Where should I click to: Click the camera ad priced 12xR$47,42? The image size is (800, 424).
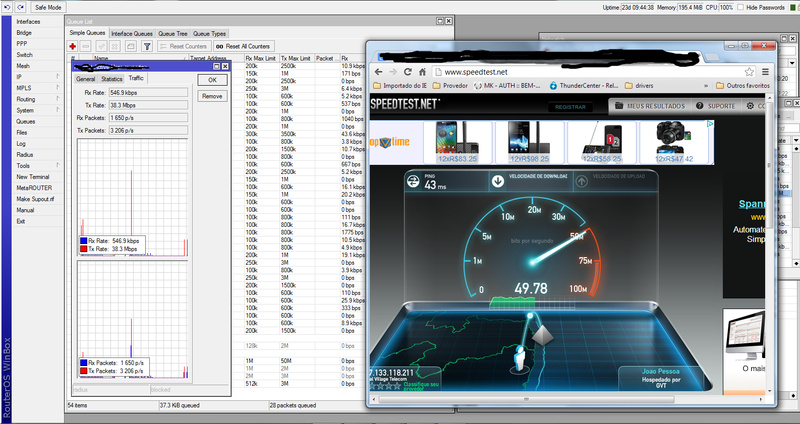[674, 142]
